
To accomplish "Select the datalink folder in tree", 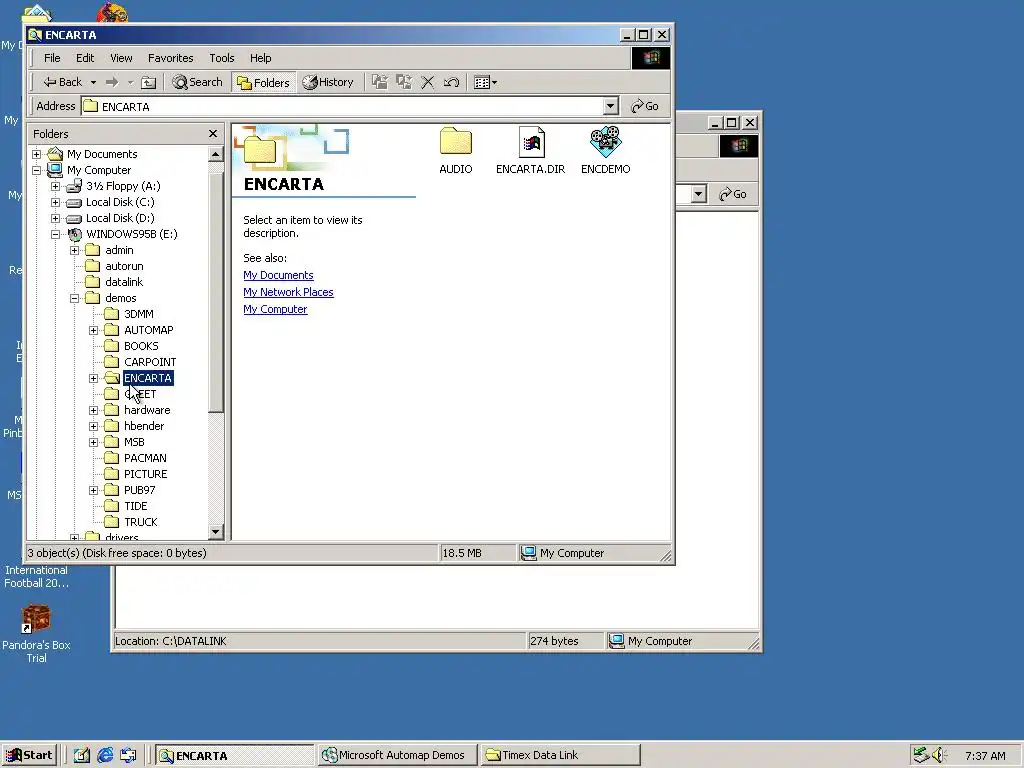I will (124, 282).
